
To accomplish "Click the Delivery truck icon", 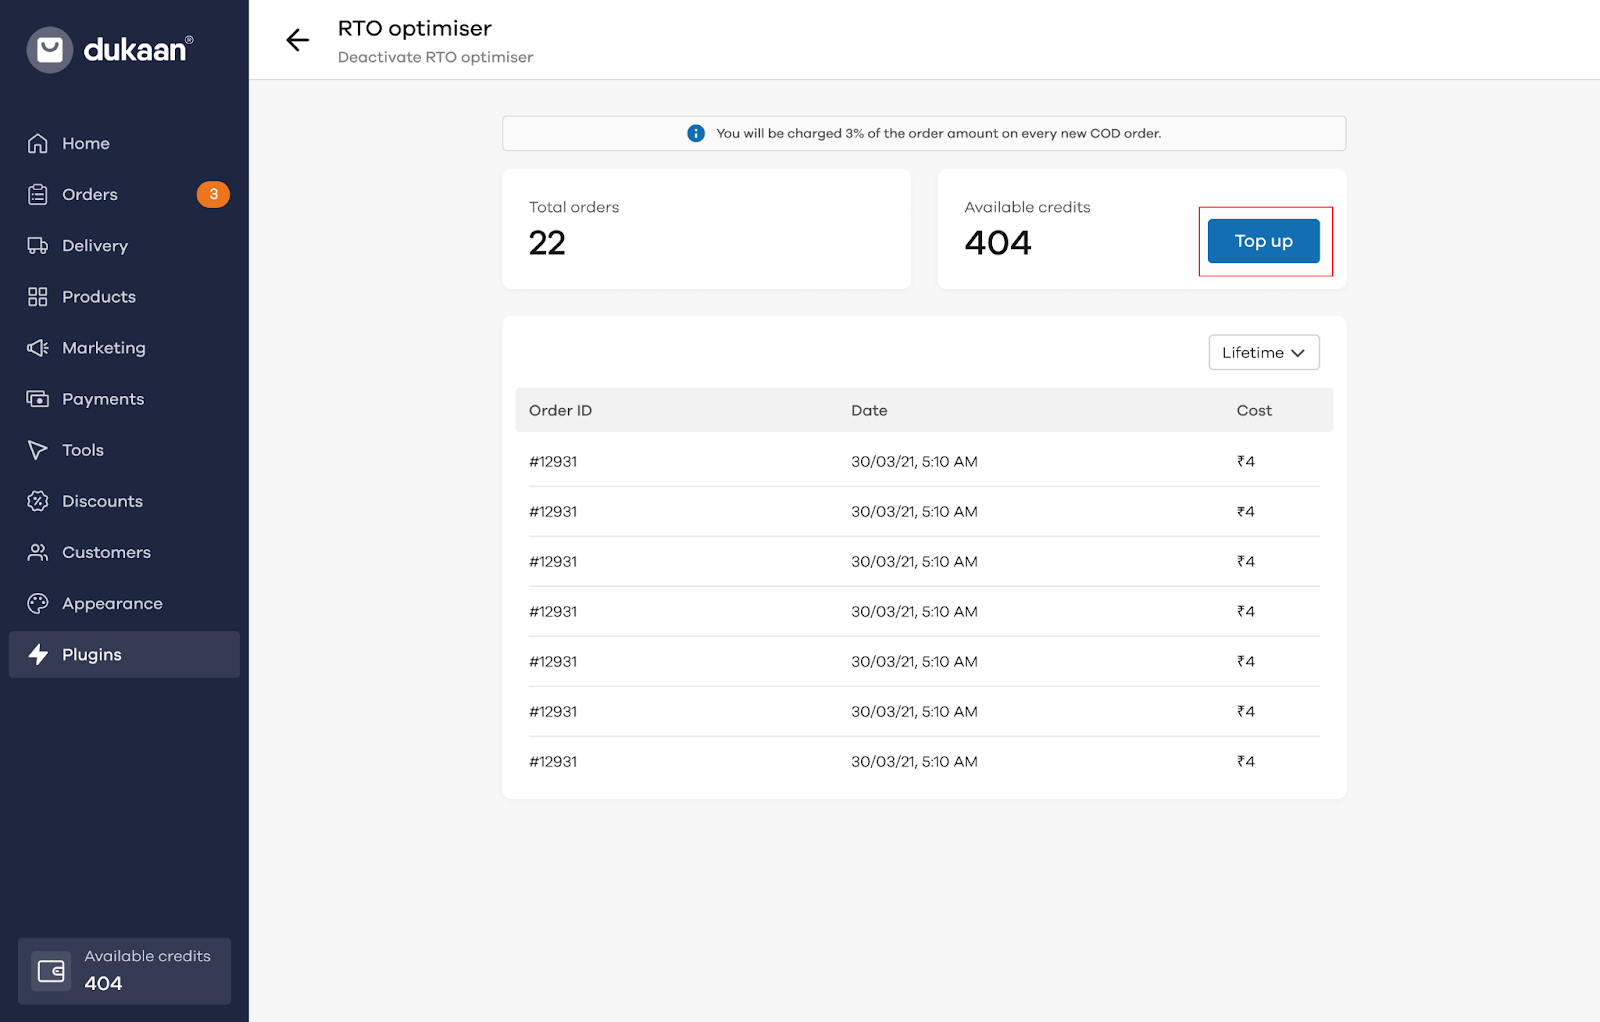I will (x=38, y=245).
